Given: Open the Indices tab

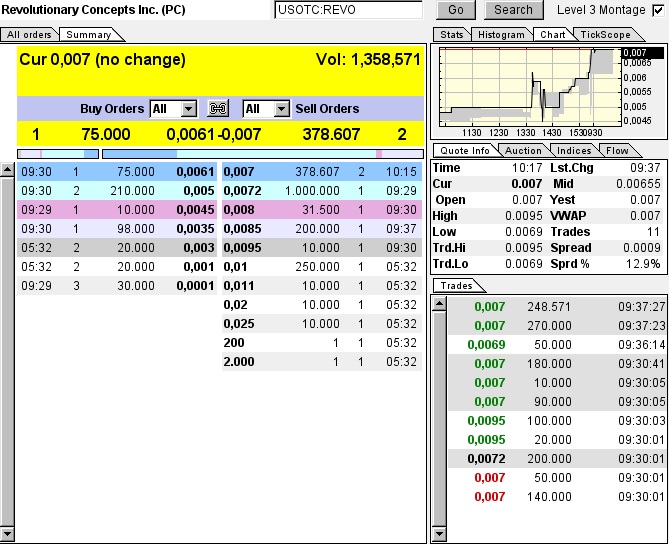Looking at the screenshot, I should click(574, 151).
